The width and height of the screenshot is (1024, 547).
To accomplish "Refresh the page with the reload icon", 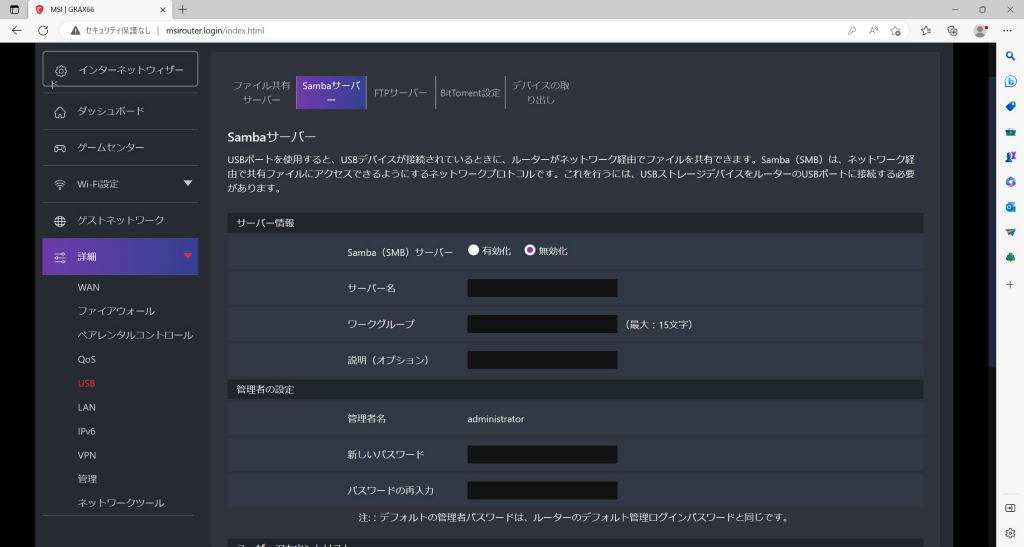I will (x=43, y=31).
